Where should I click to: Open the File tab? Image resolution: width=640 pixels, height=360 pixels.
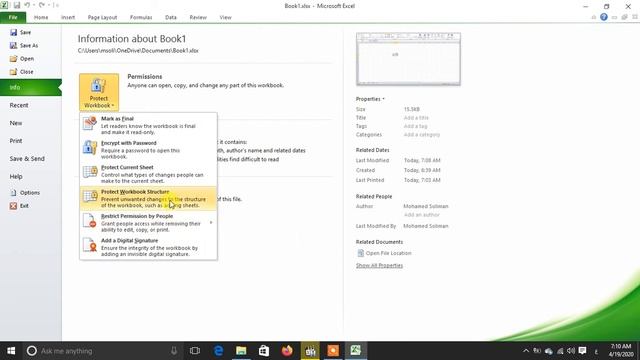[13, 17]
